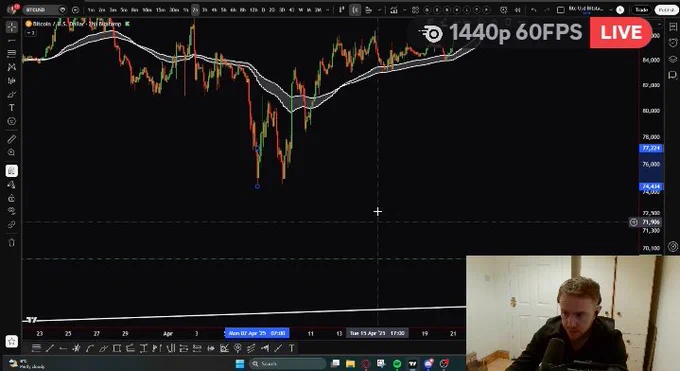Click the link drawings chain icon
The width and height of the screenshot is (680, 371).
pos(12,224)
